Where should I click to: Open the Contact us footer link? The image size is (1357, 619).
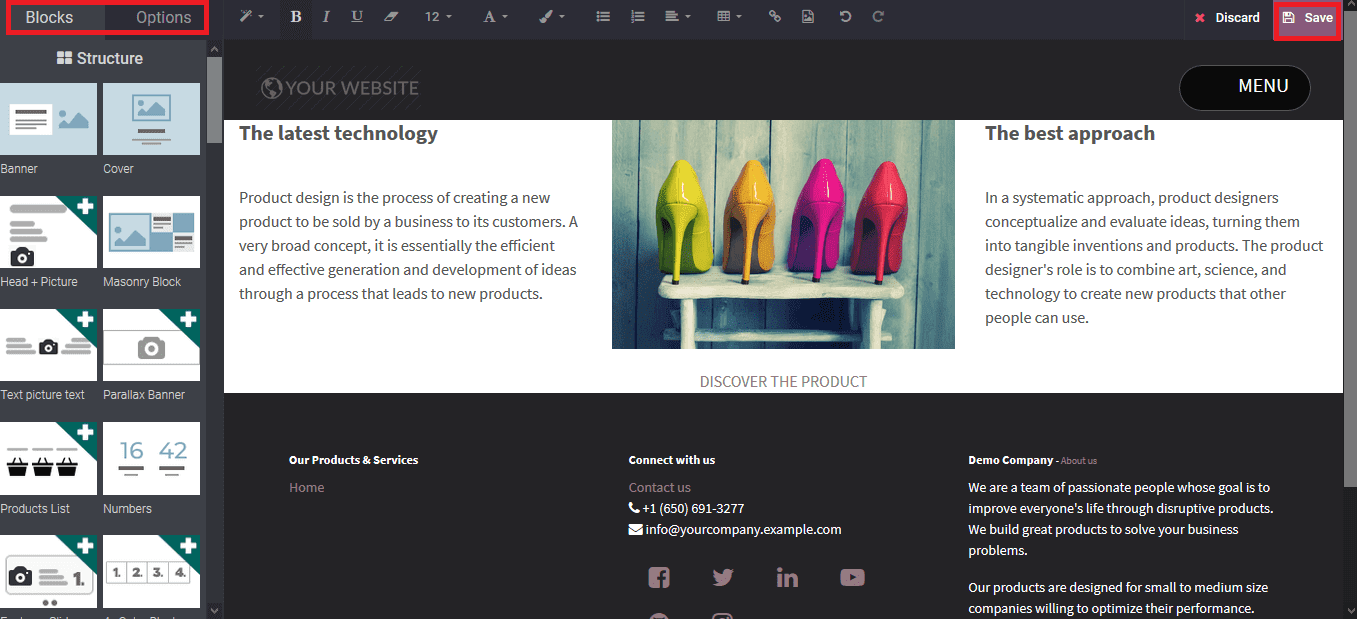(x=659, y=488)
